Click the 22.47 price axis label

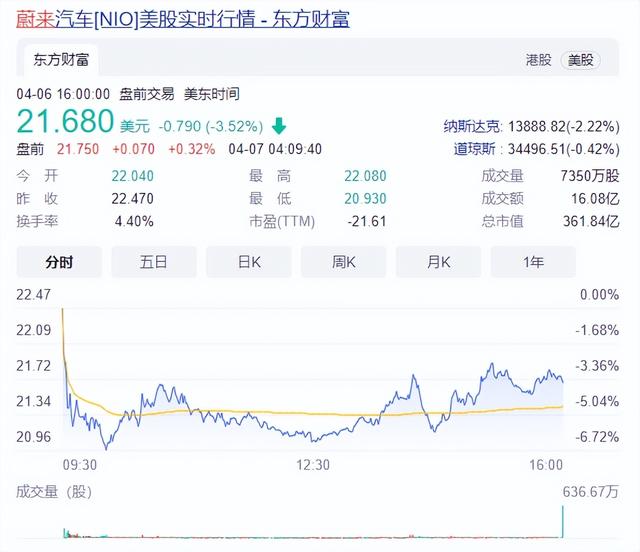coord(33,294)
